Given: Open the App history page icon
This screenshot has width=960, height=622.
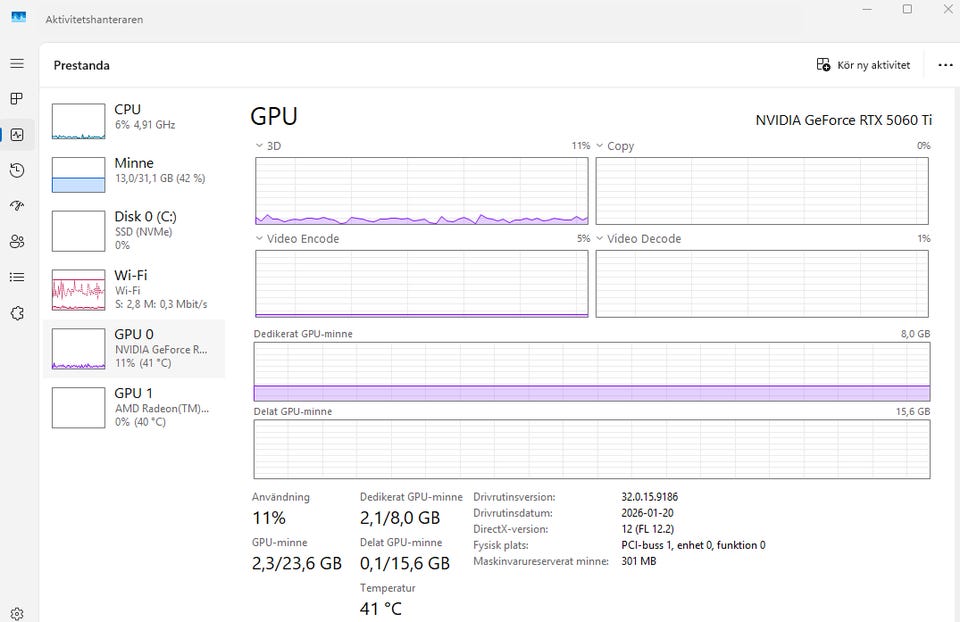Looking at the screenshot, I should (x=17, y=171).
